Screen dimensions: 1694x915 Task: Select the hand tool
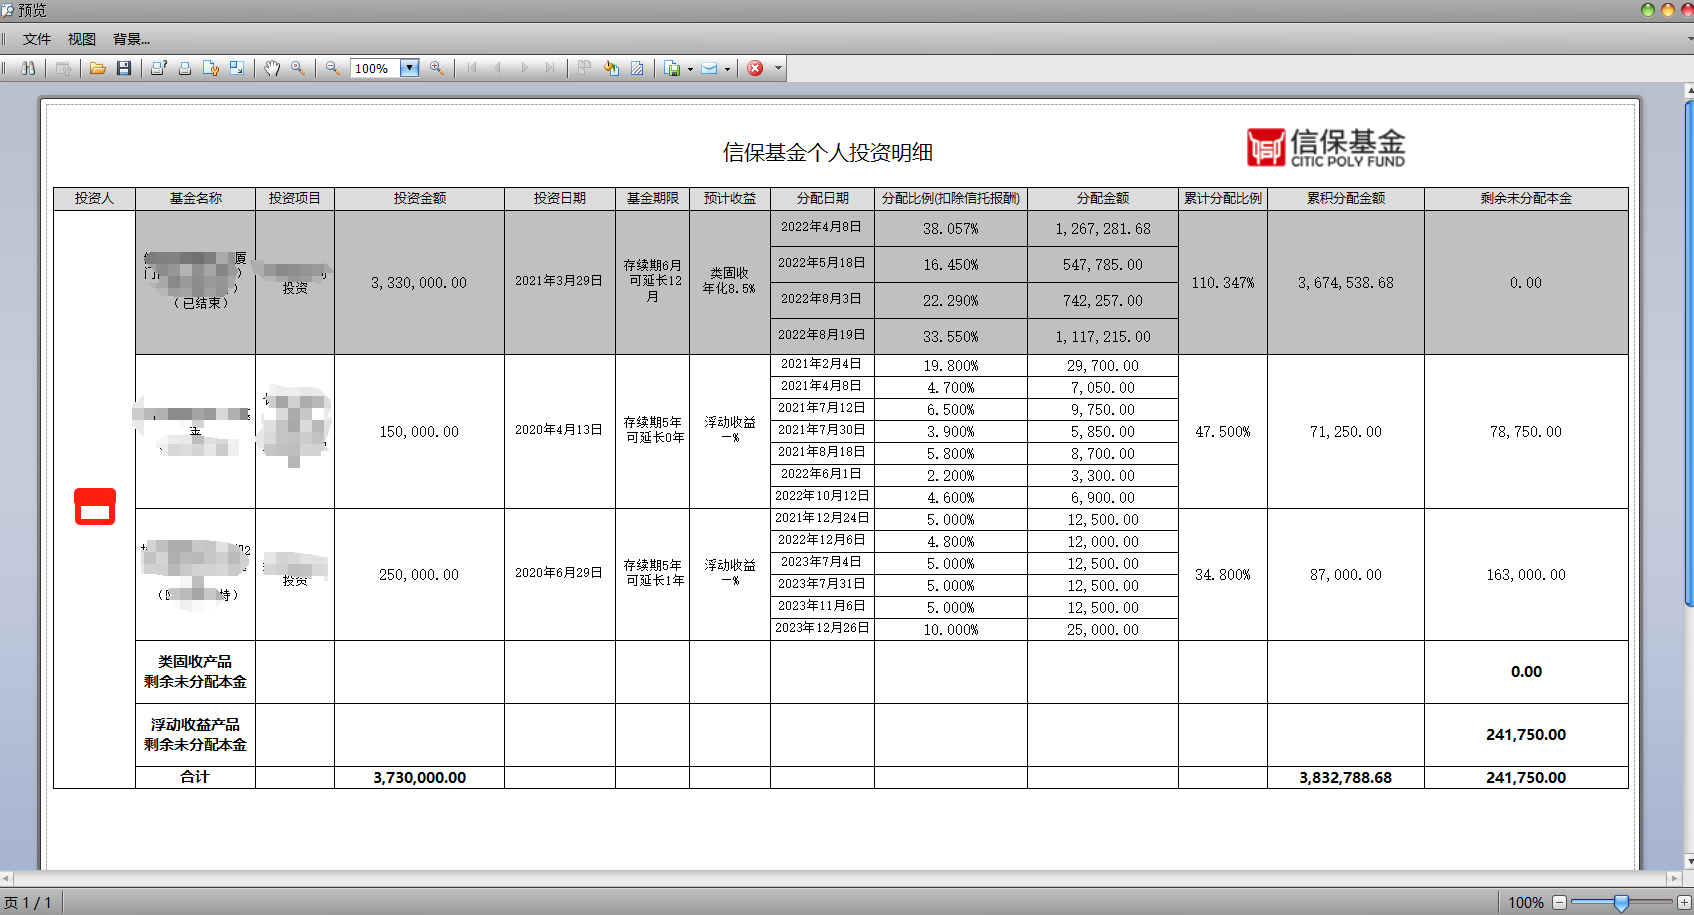point(272,68)
